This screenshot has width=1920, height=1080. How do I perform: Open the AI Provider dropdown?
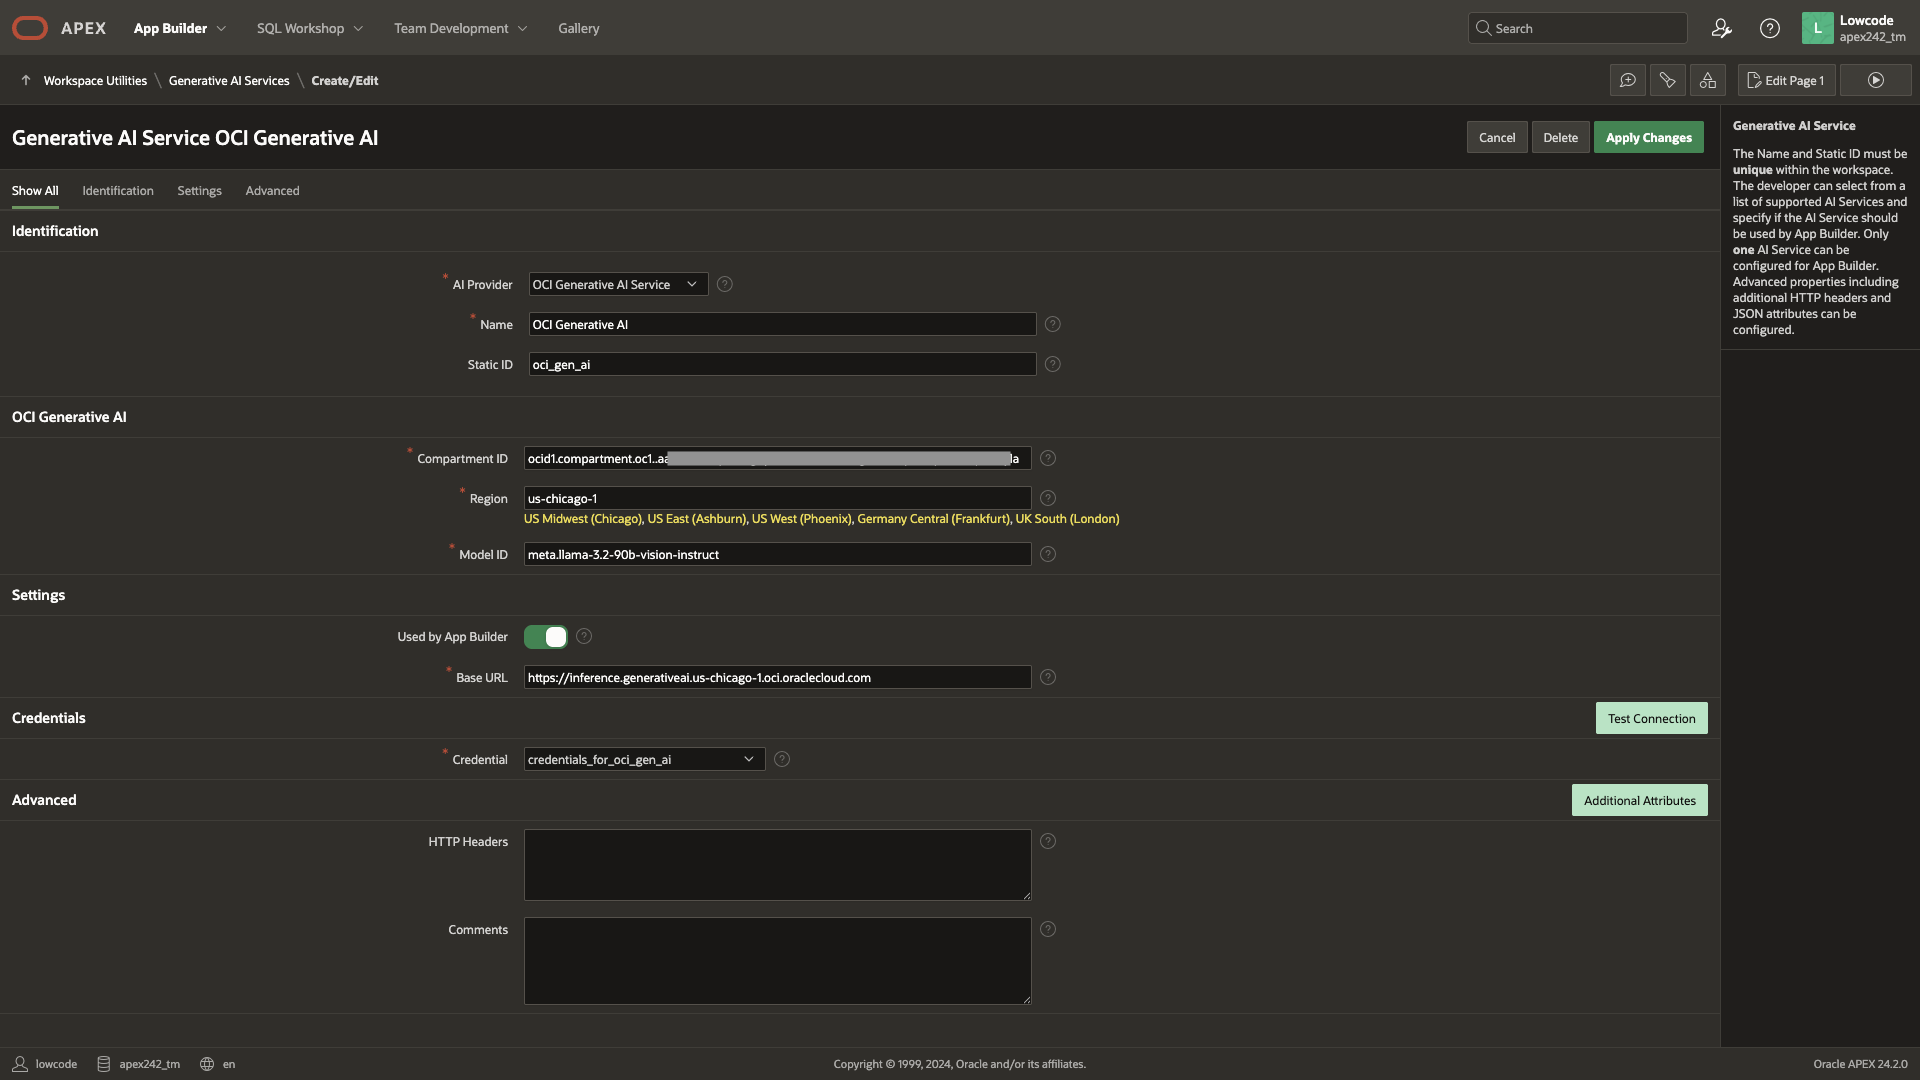617,285
